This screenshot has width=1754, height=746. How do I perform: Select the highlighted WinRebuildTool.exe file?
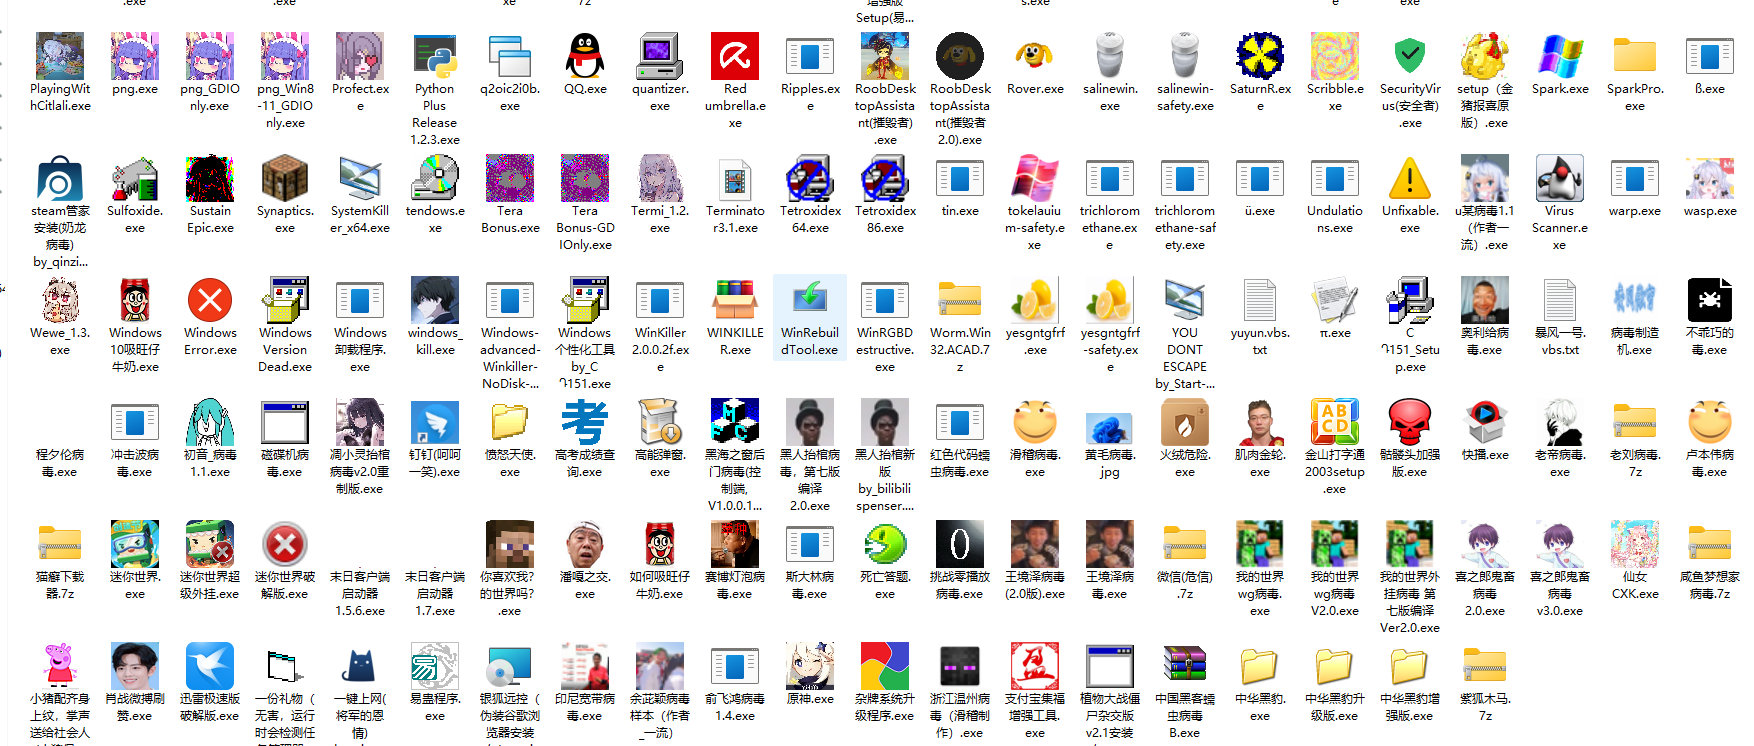tap(810, 301)
